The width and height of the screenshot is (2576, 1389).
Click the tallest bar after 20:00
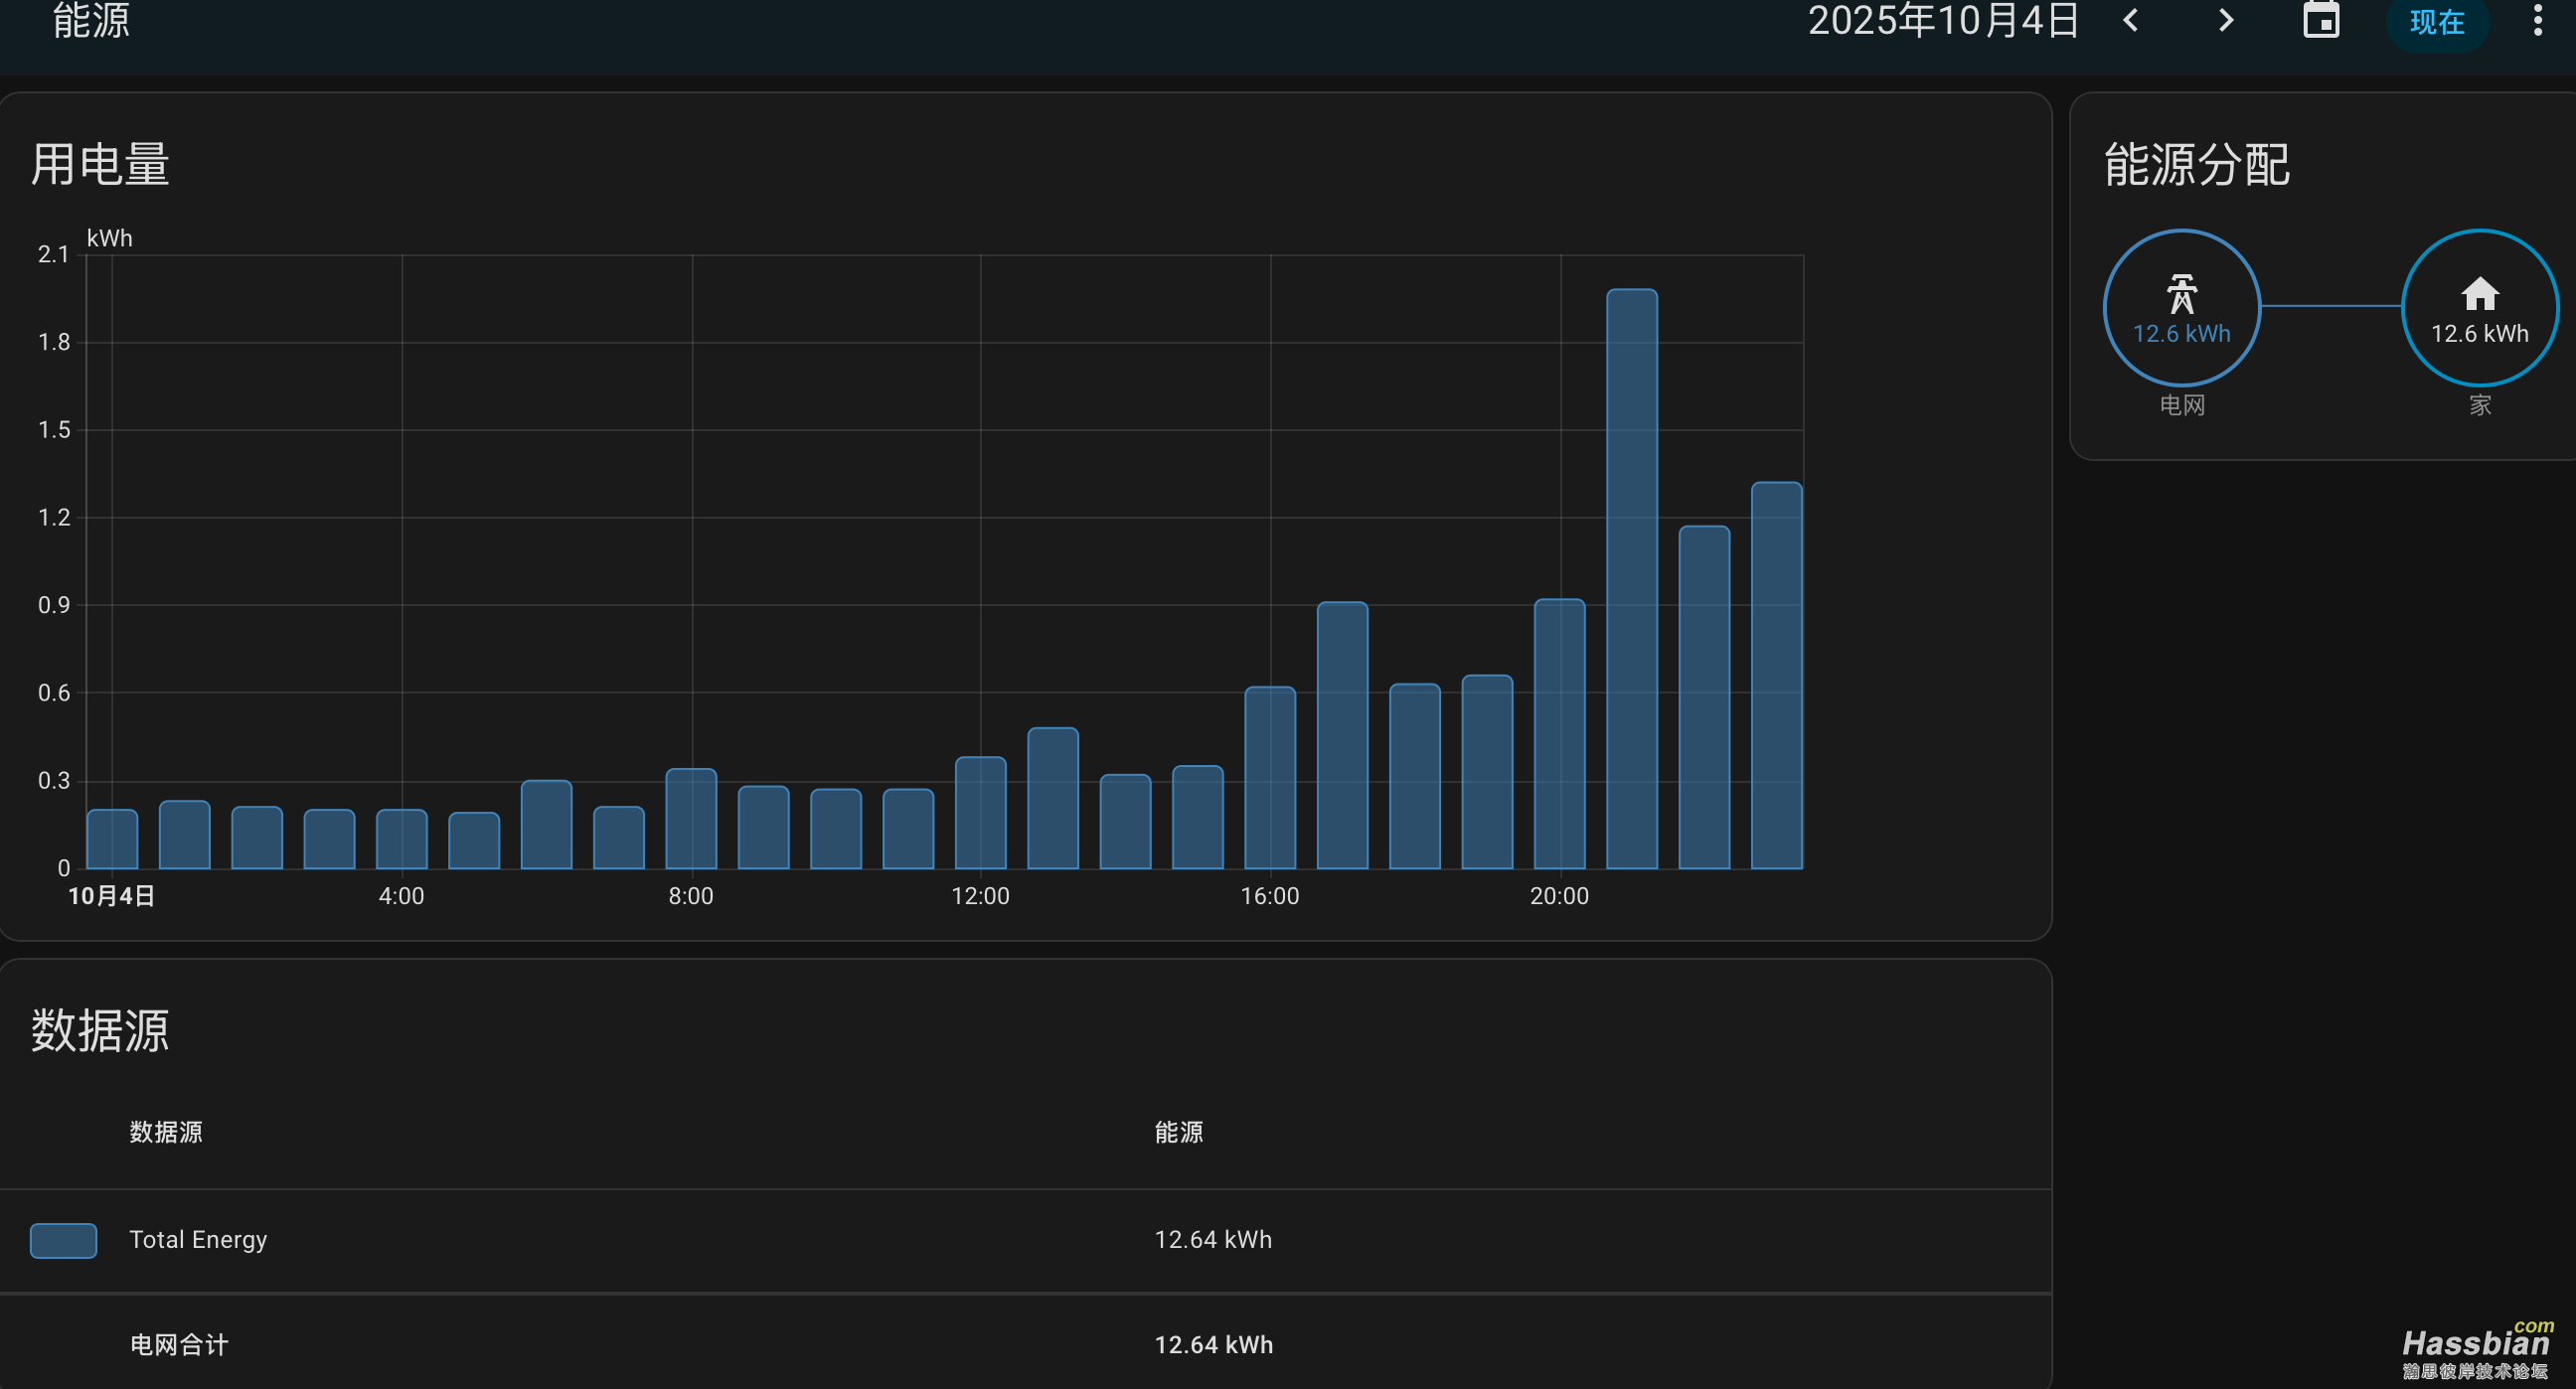(1631, 580)
